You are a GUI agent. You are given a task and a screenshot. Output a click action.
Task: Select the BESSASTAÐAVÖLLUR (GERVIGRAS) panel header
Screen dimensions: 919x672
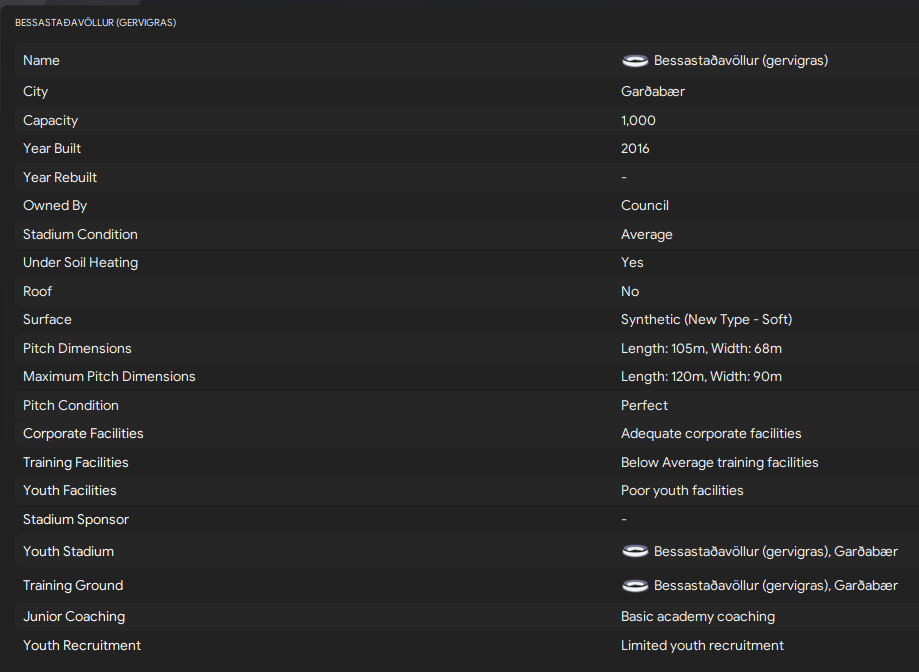click(x=95, y=22)
